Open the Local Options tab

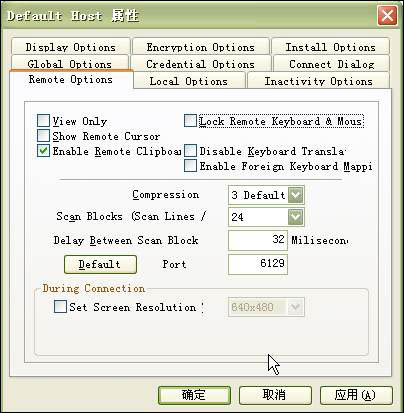(189, 81)
